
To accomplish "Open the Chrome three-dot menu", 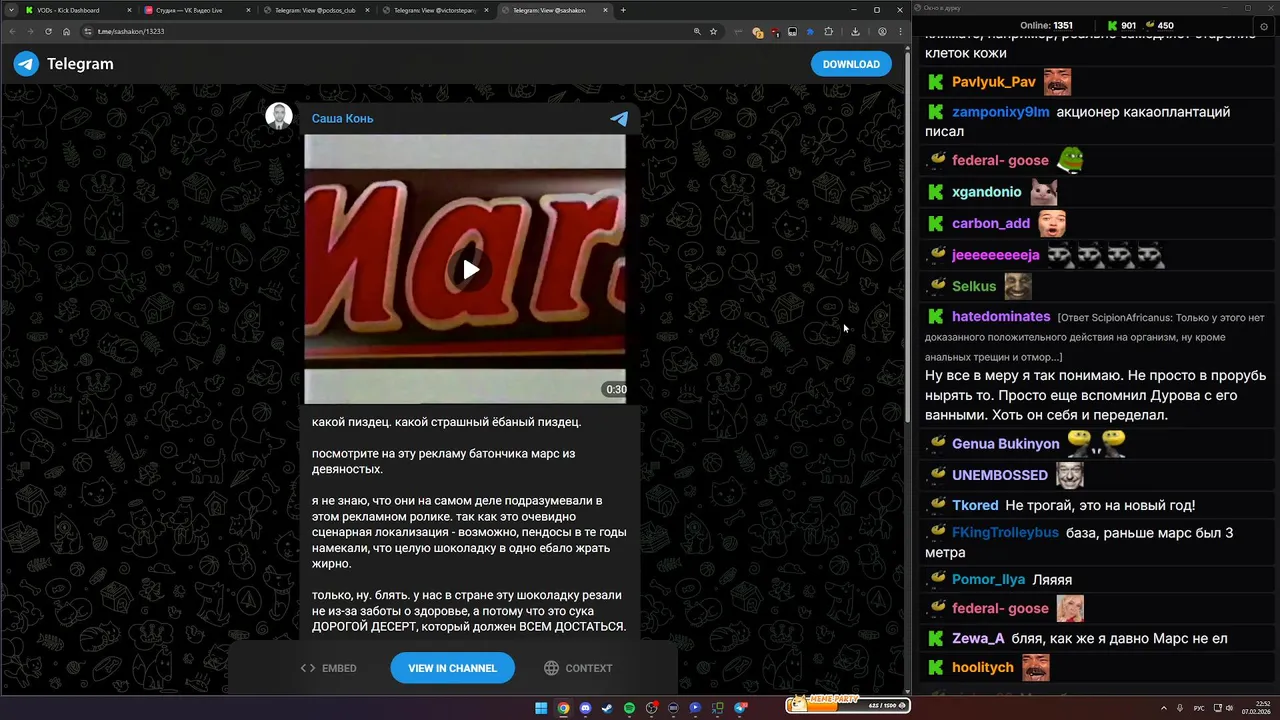I will (x=900, y=31).
